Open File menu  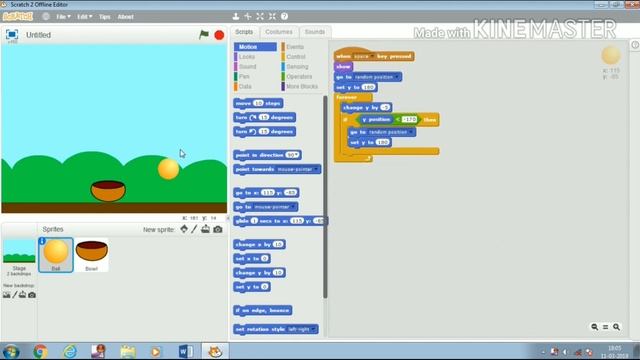(63, 17)
